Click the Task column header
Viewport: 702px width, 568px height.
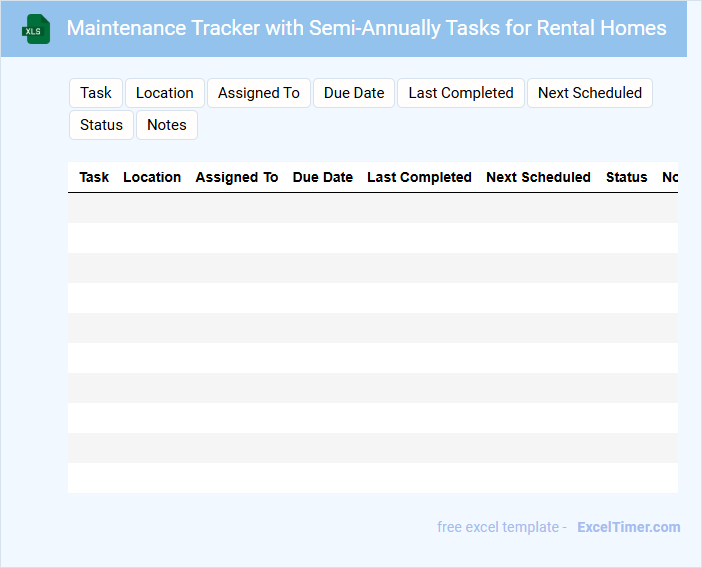tap(94, 177)
